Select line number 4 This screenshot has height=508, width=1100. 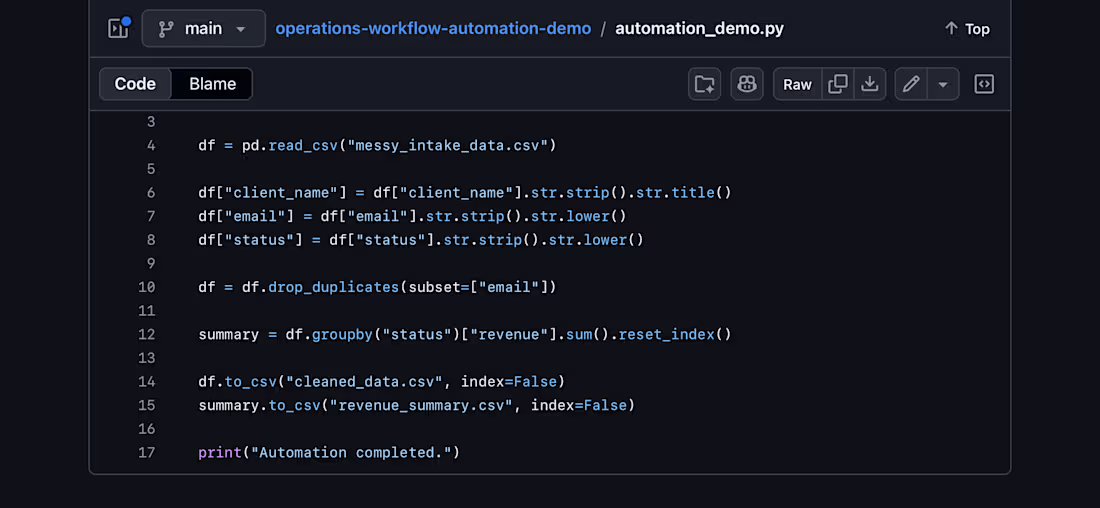coord(152,146)
